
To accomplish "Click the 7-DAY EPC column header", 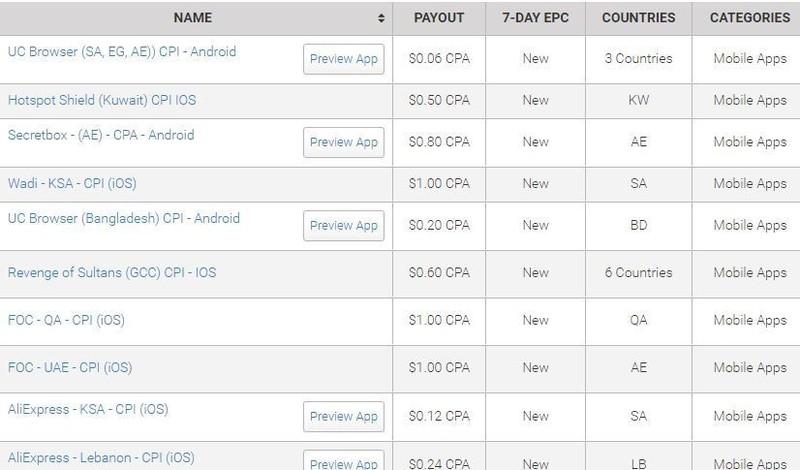I will [536, 18].
